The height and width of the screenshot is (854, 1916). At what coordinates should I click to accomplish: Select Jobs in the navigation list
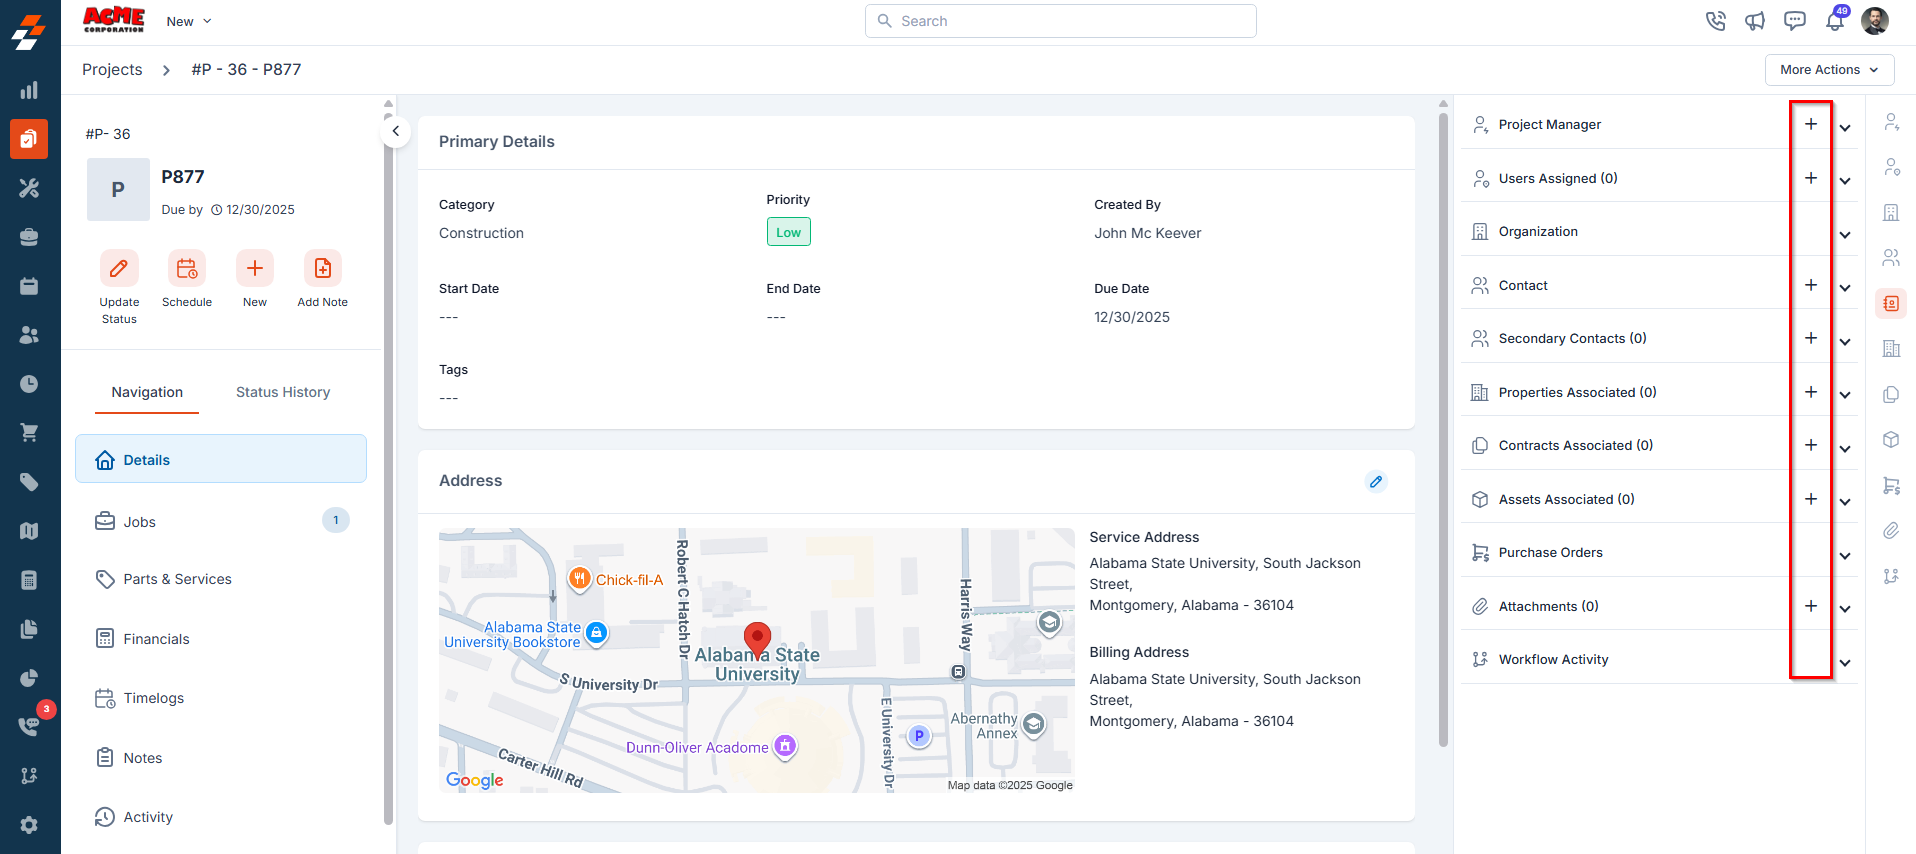(x=140, y=522)
